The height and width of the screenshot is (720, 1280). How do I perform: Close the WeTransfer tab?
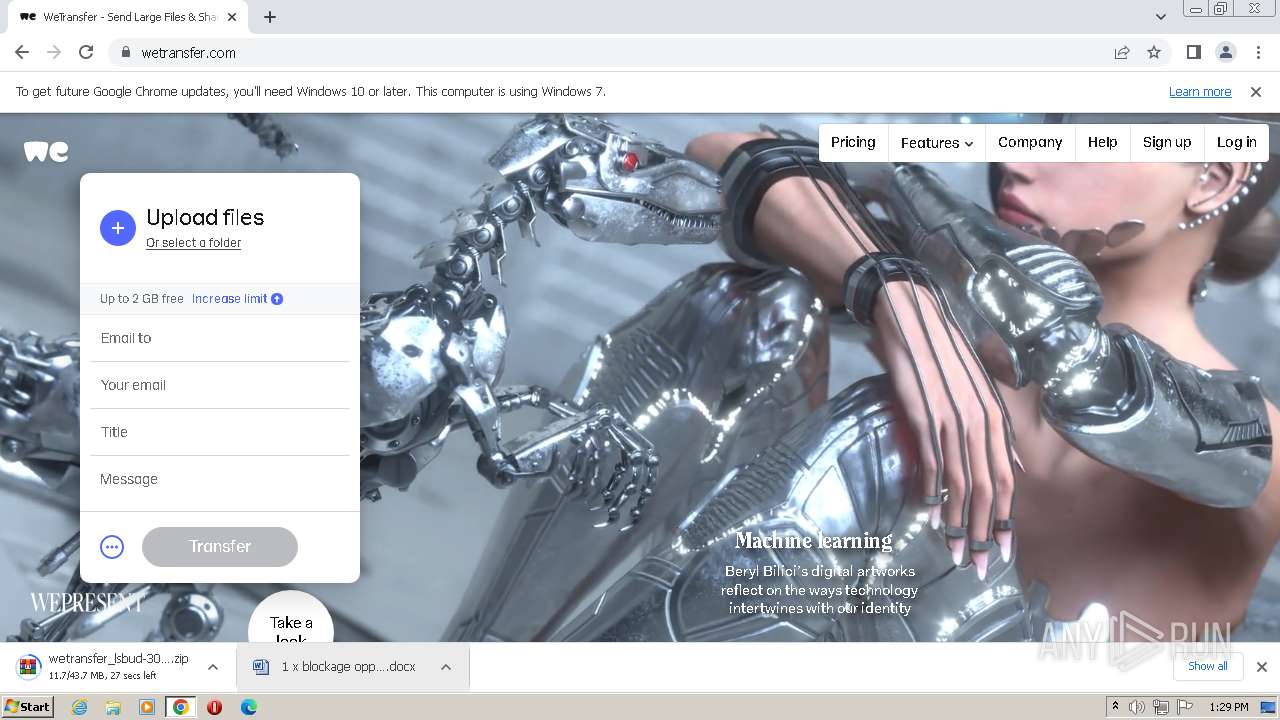232,17
